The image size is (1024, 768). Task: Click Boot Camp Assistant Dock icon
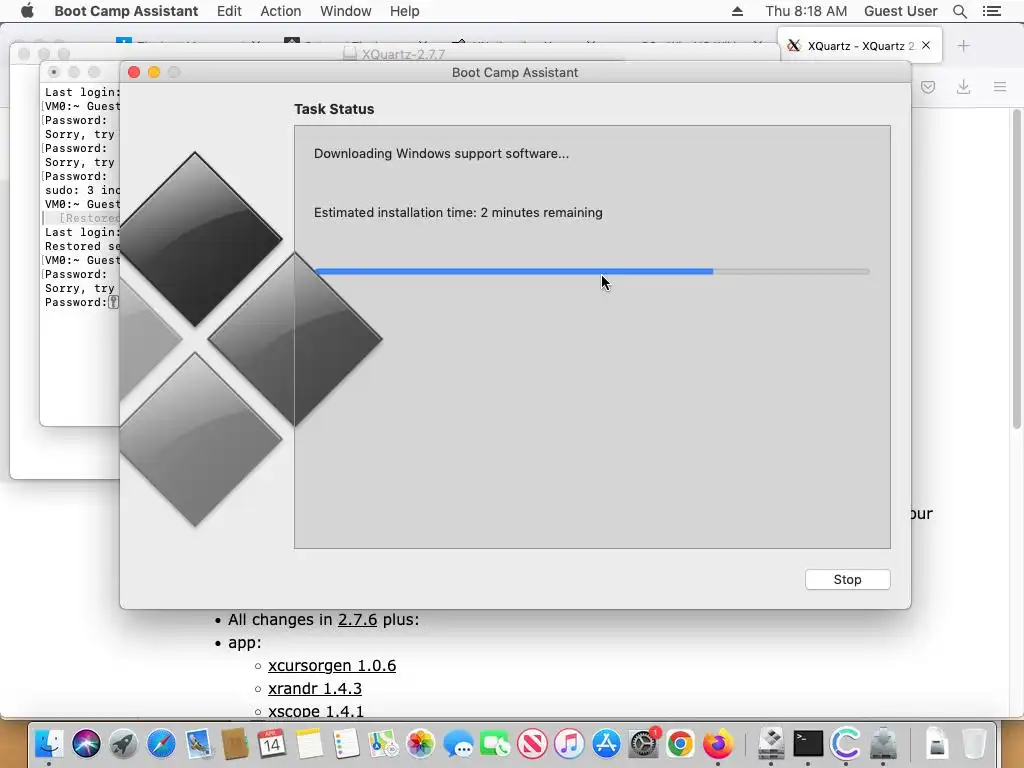click(771, 744)
